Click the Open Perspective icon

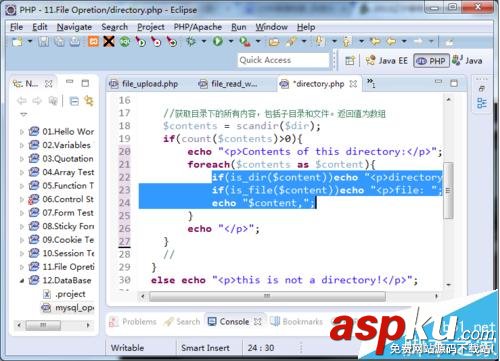[350, 61]
